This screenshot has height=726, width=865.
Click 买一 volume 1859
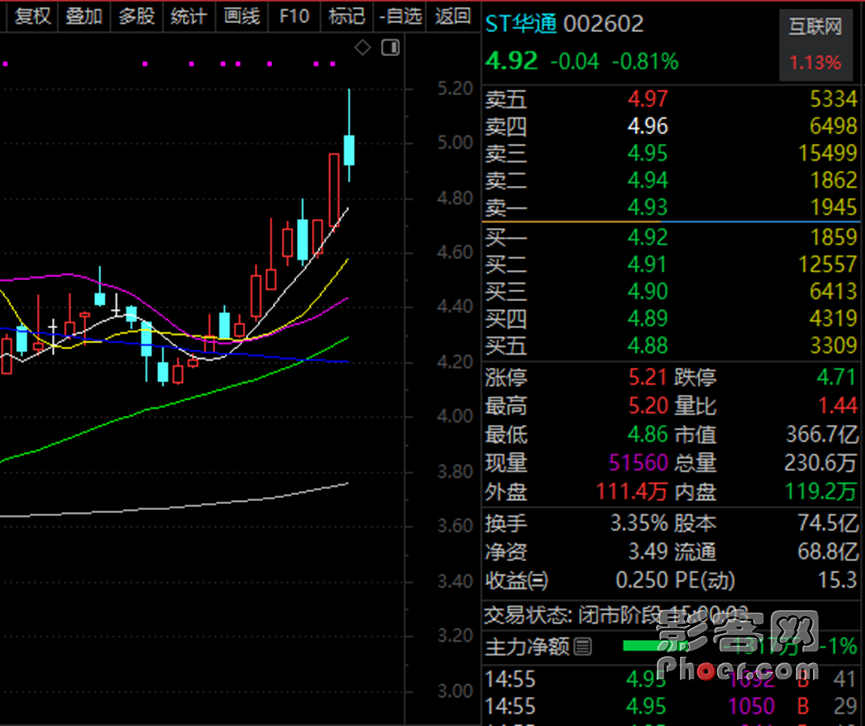click(x=834, y=238)
